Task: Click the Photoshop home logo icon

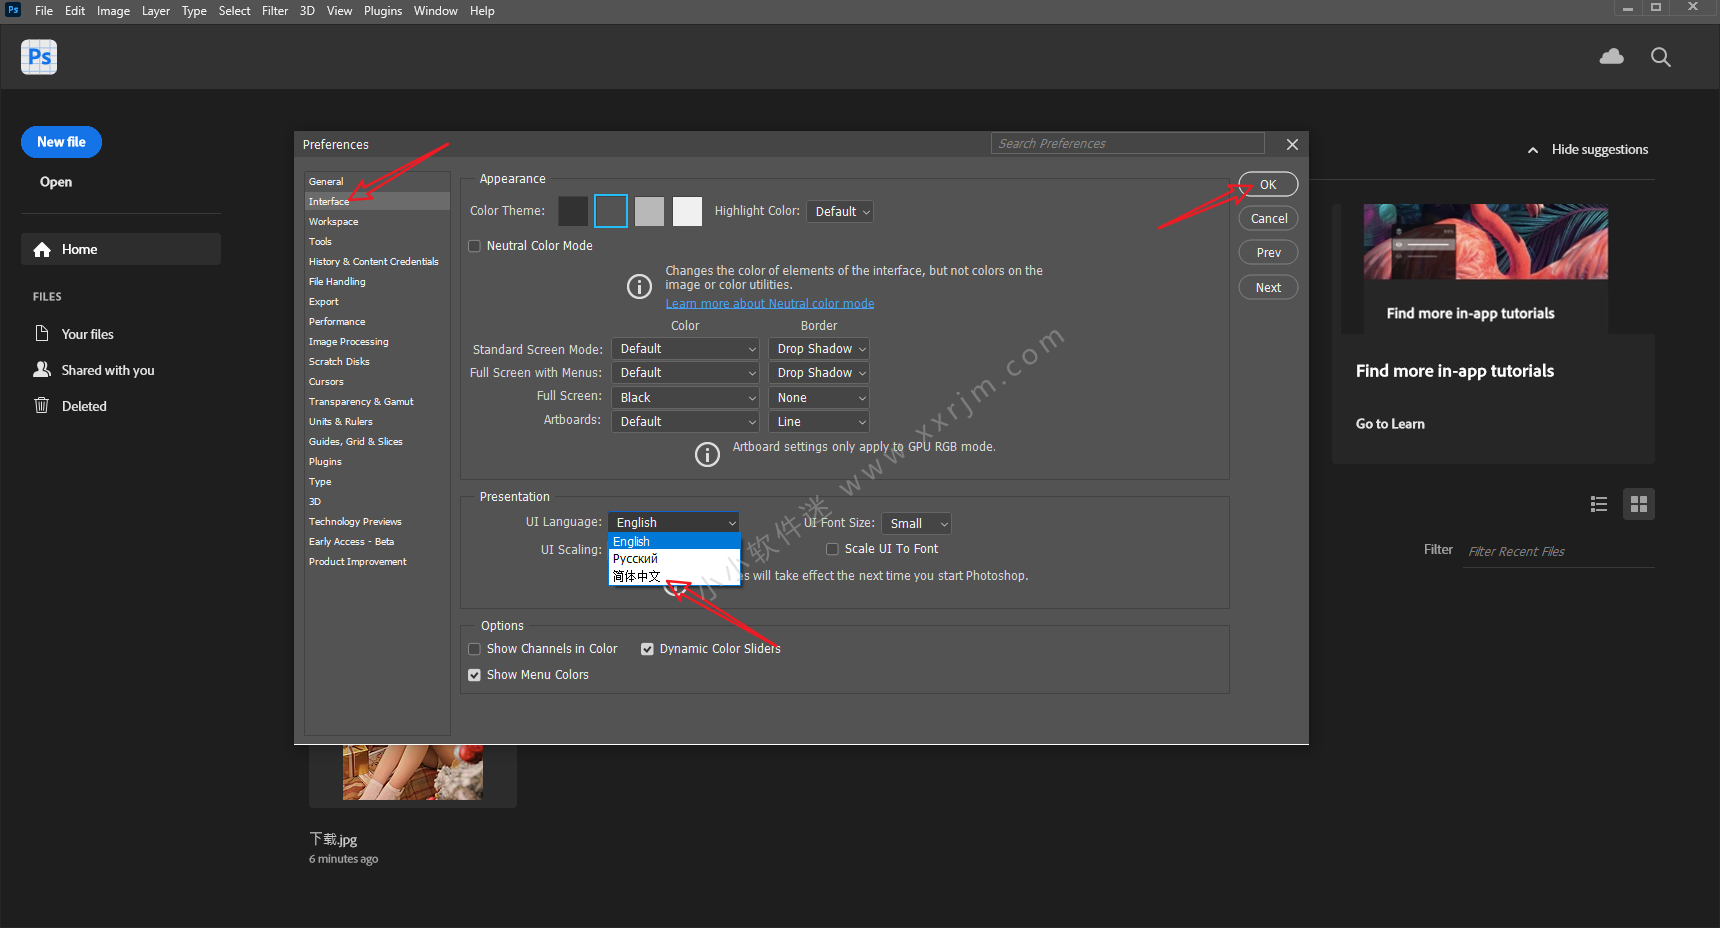Action: (x=39, y=57)
